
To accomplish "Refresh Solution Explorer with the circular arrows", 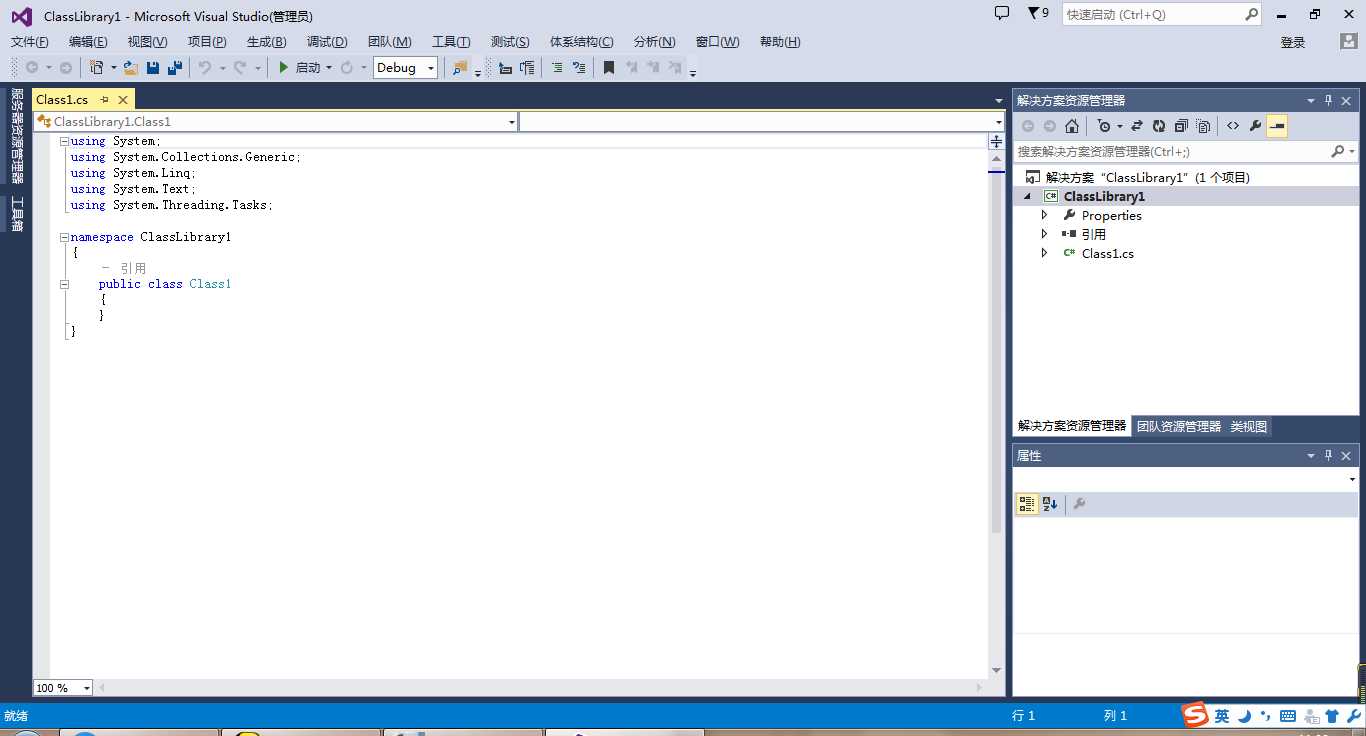I will click(1159, 126).
